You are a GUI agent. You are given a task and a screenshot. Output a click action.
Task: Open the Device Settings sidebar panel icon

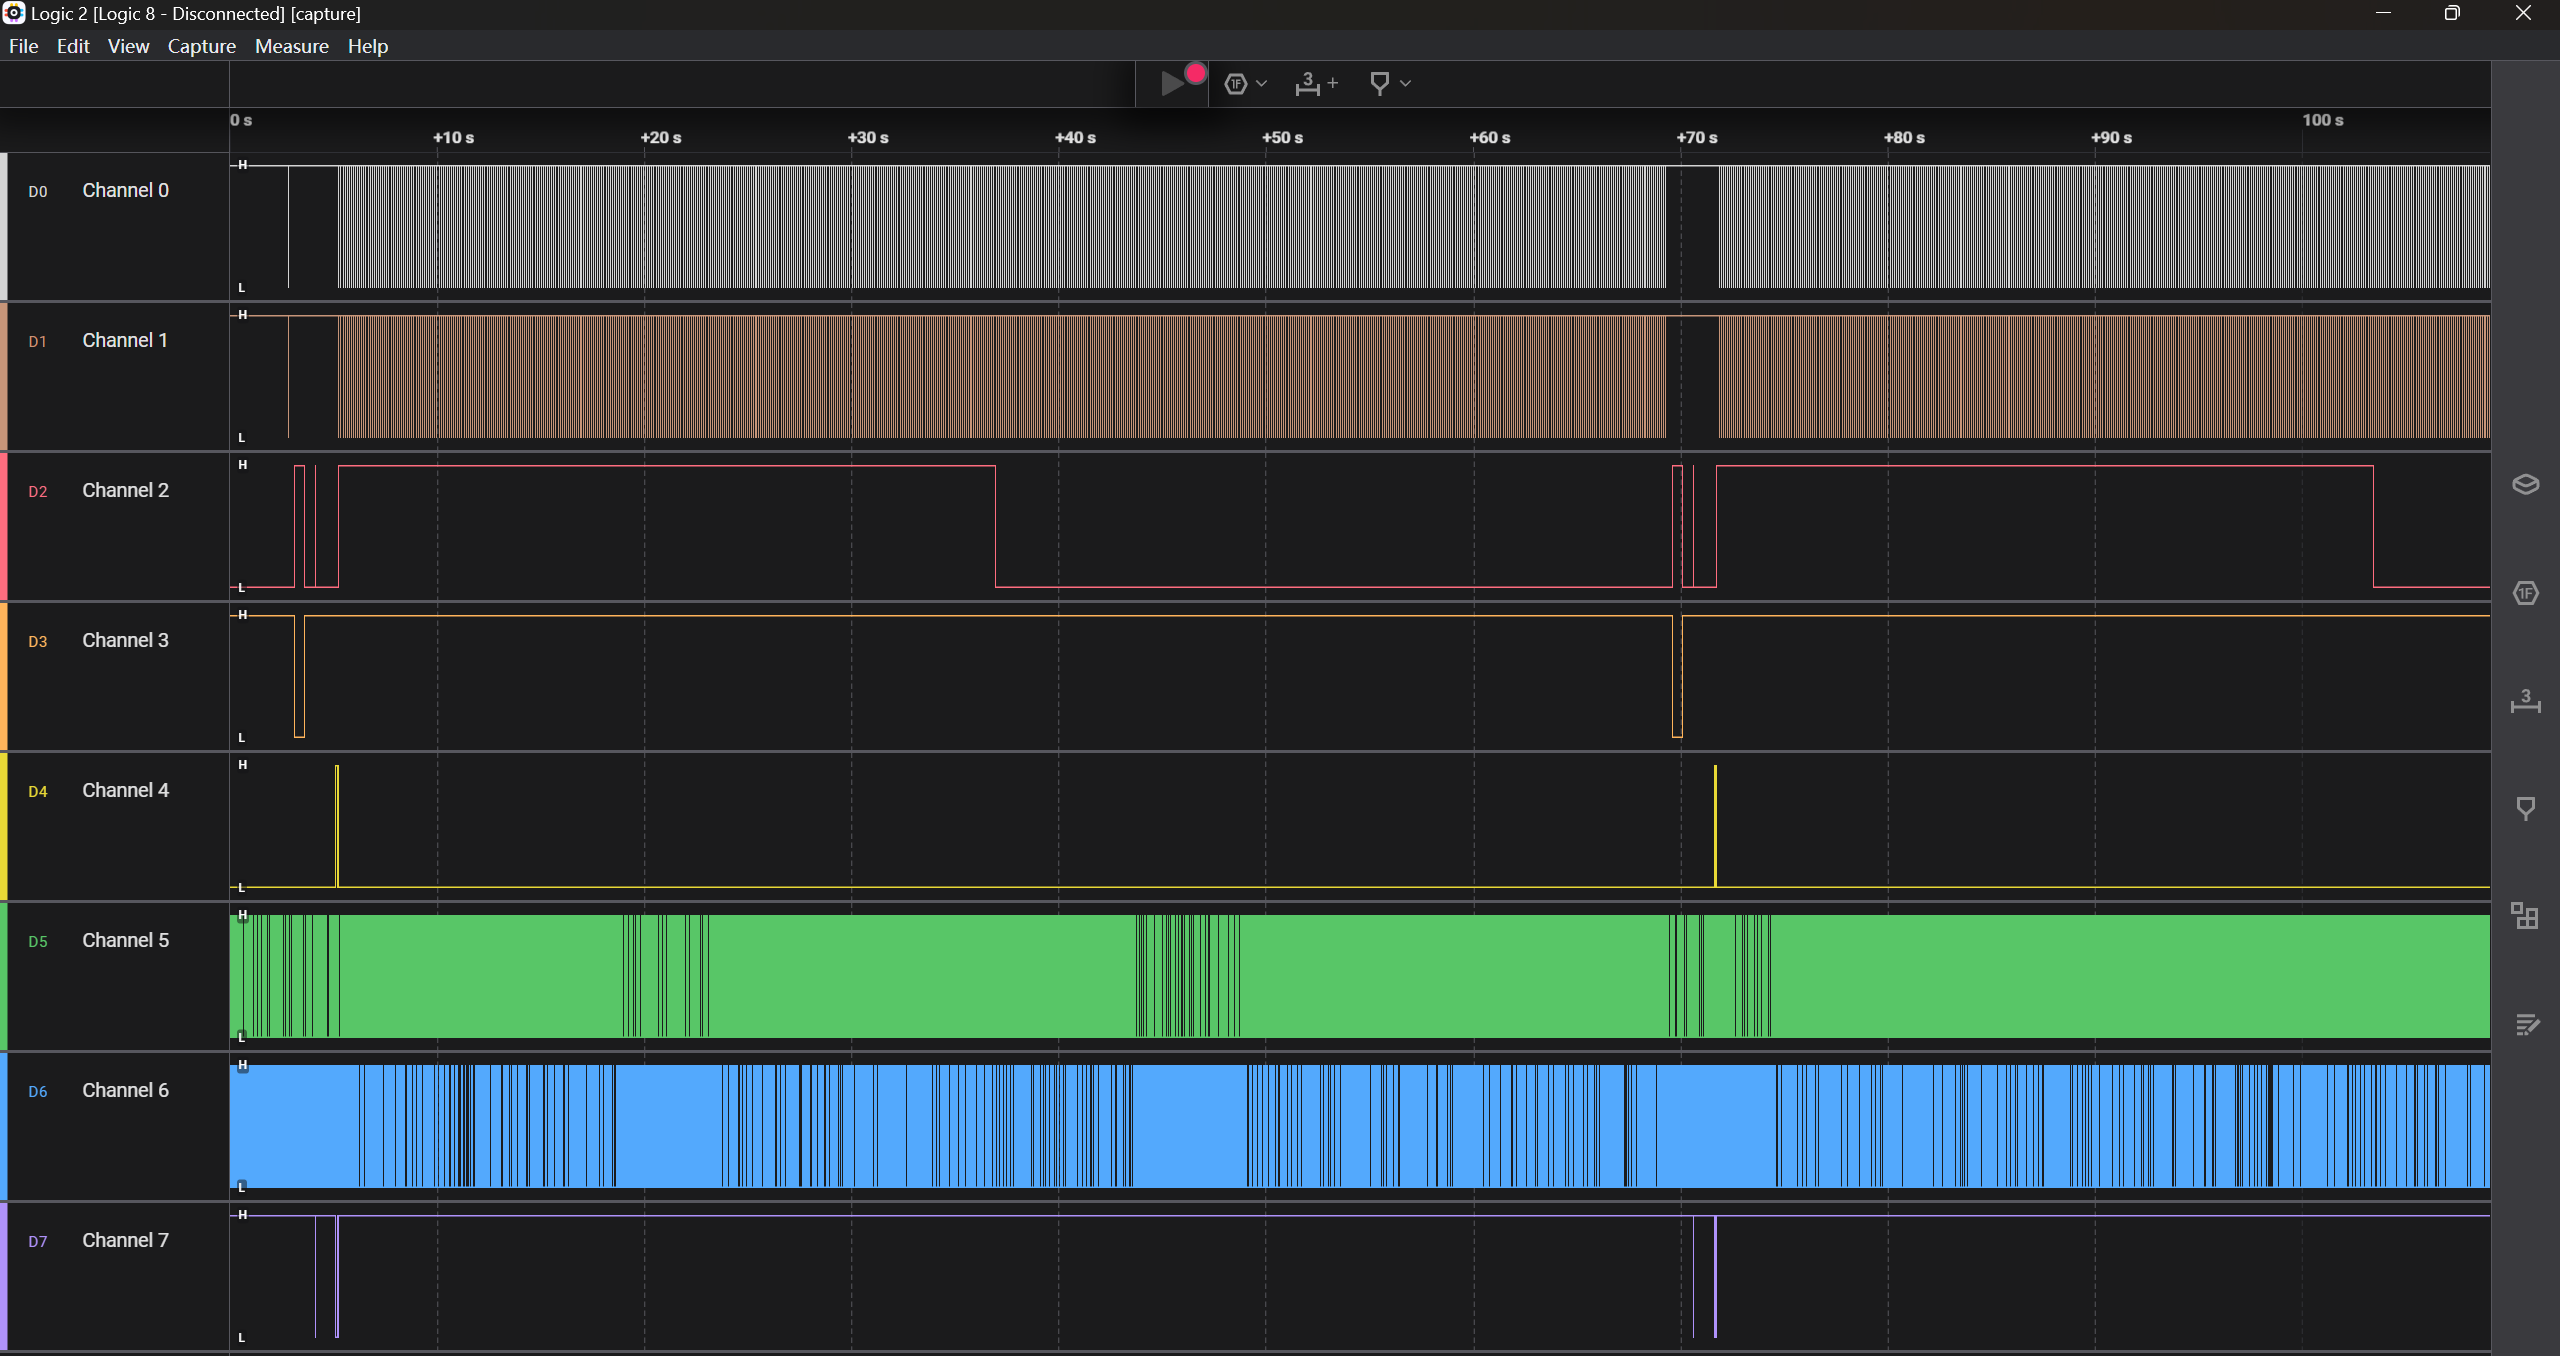[x=2525, y=485]
